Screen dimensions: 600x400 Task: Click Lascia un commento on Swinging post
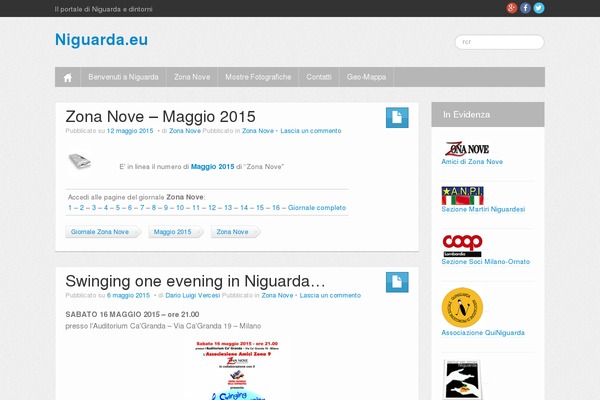[x=330, y=296]
